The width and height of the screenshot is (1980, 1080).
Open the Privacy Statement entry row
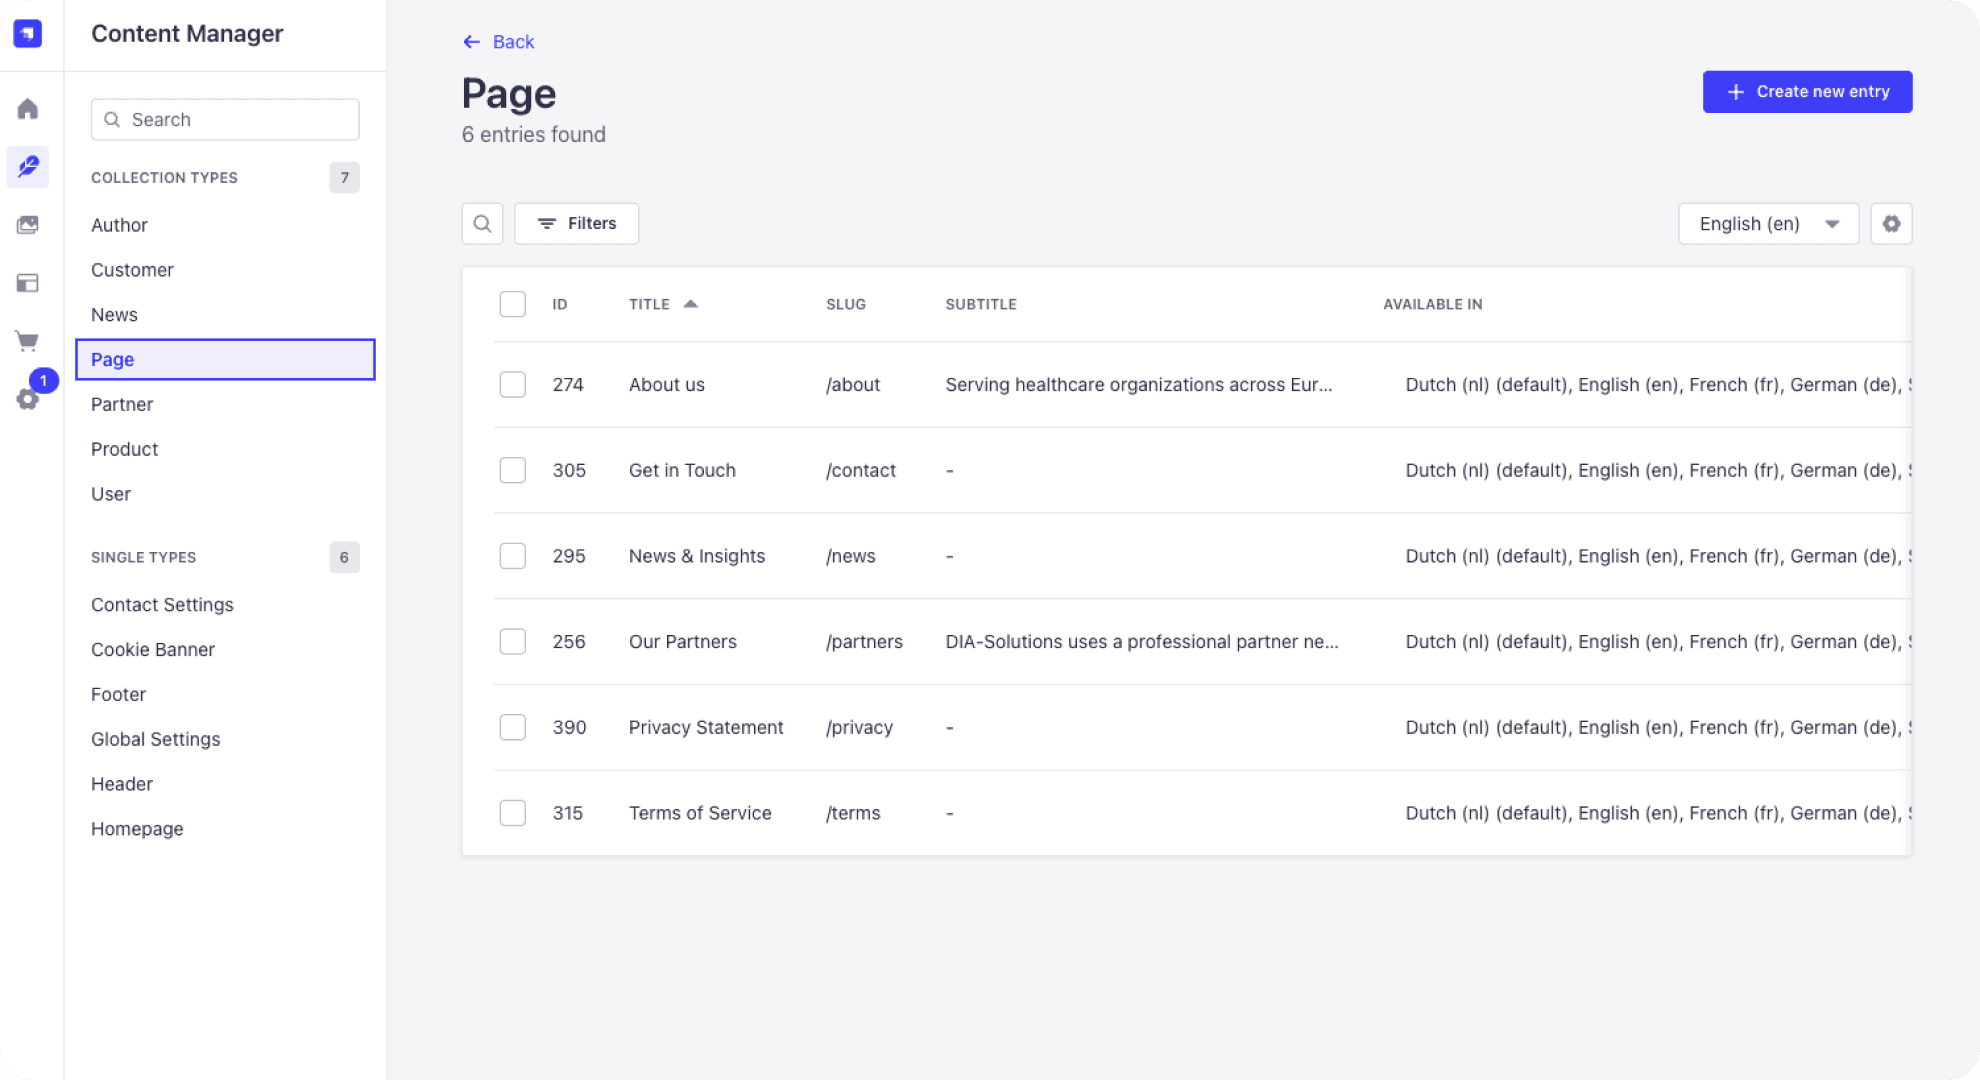tap(706, 727)
